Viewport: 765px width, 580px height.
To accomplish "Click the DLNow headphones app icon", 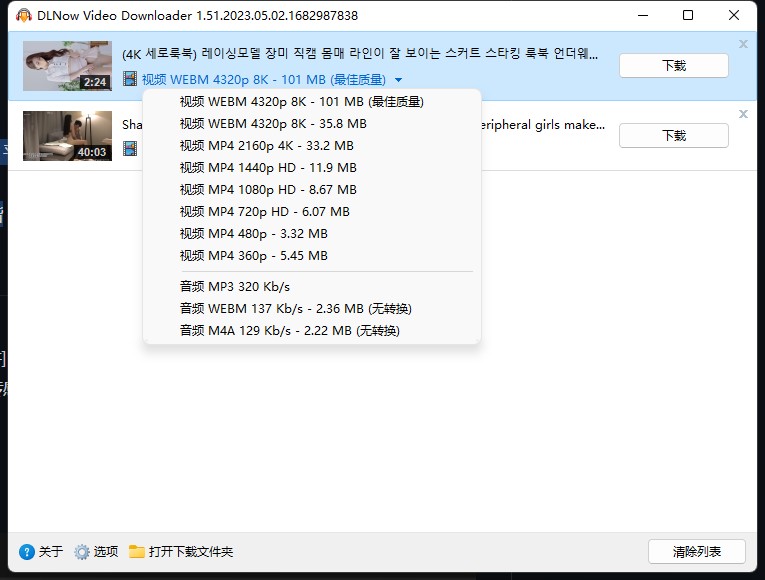I will click(23, 15).
